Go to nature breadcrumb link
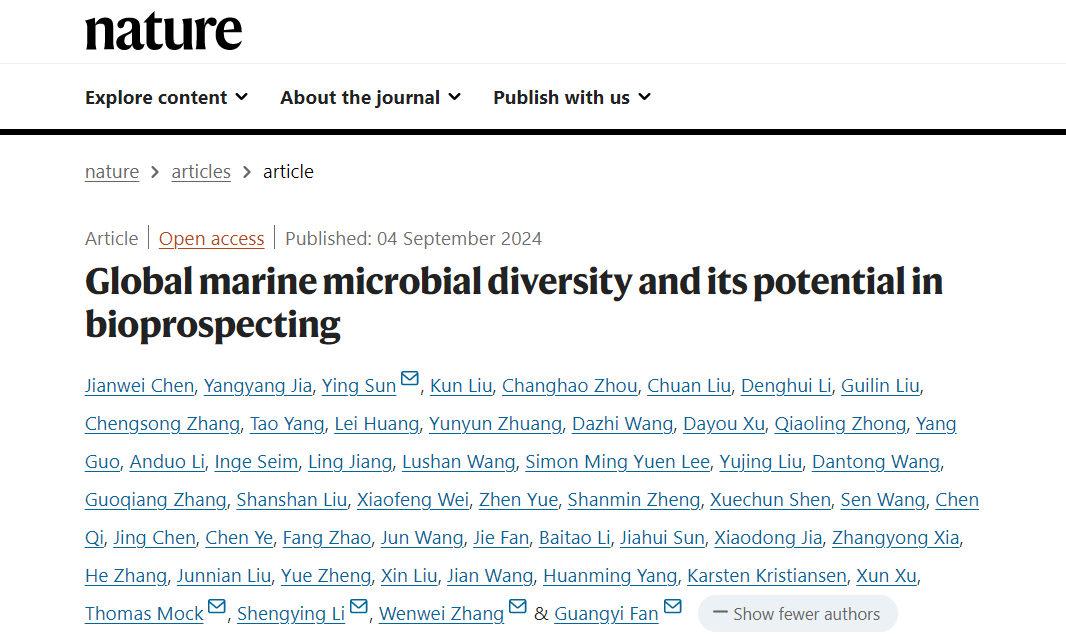 (112, 172)
